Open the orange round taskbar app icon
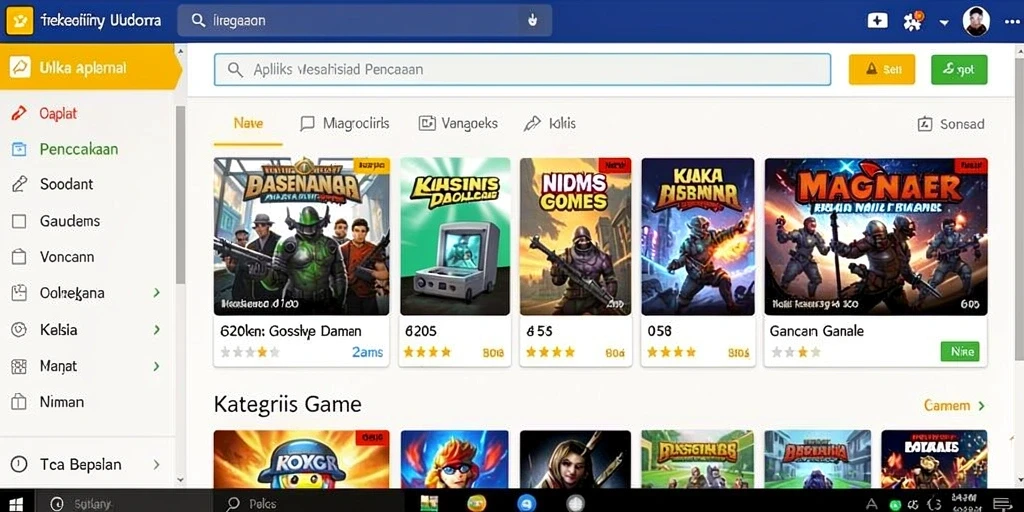The height and width of the screenshot is (512, 1024). coord(477,504)
